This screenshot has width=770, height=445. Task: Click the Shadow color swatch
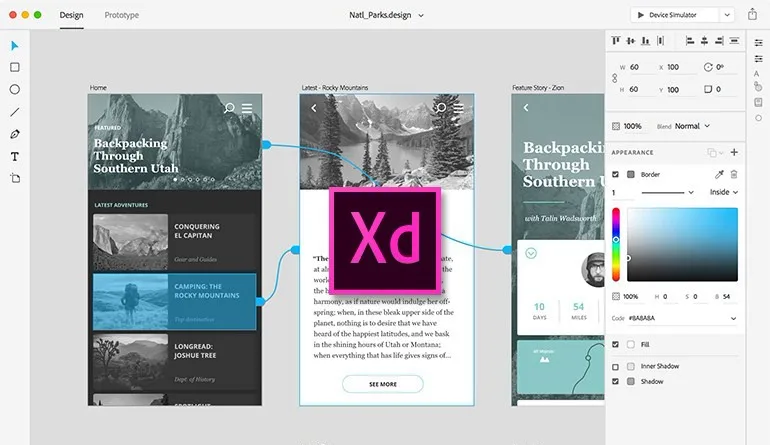(x=631, y=381)
